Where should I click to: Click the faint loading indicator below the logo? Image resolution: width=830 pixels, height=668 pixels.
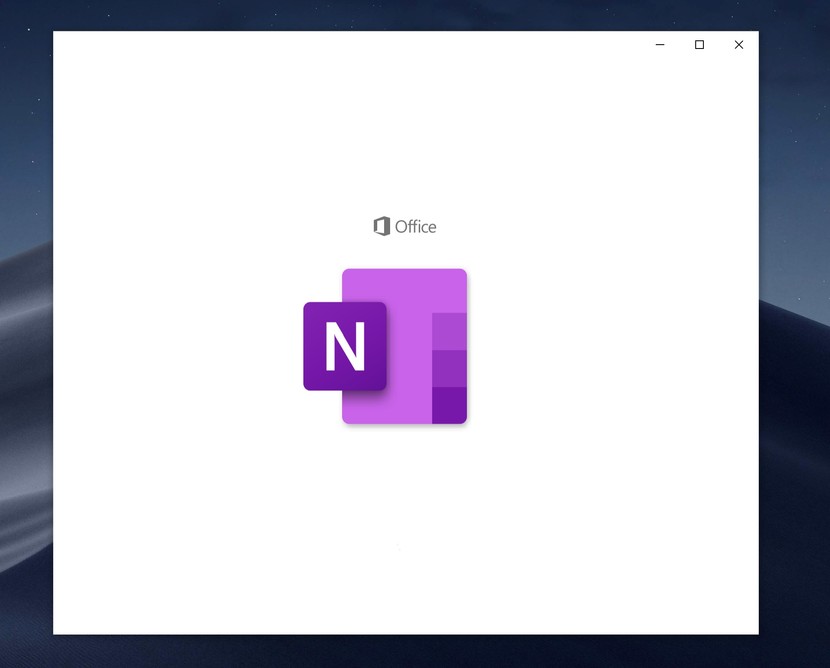pos(398,548)
